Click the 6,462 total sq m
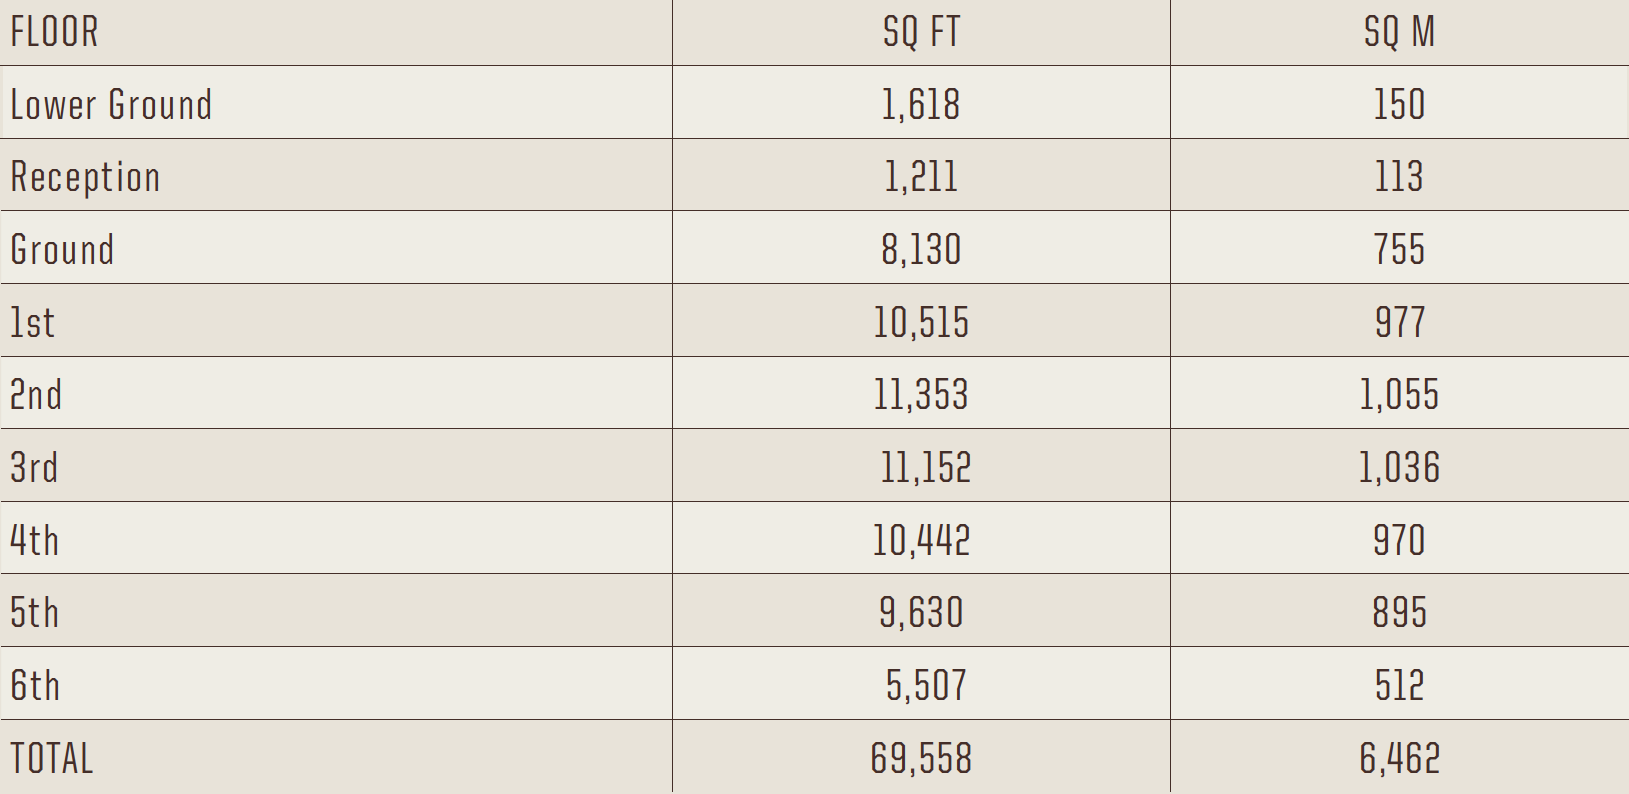 pyautogui.click(x=1400, y=758)
